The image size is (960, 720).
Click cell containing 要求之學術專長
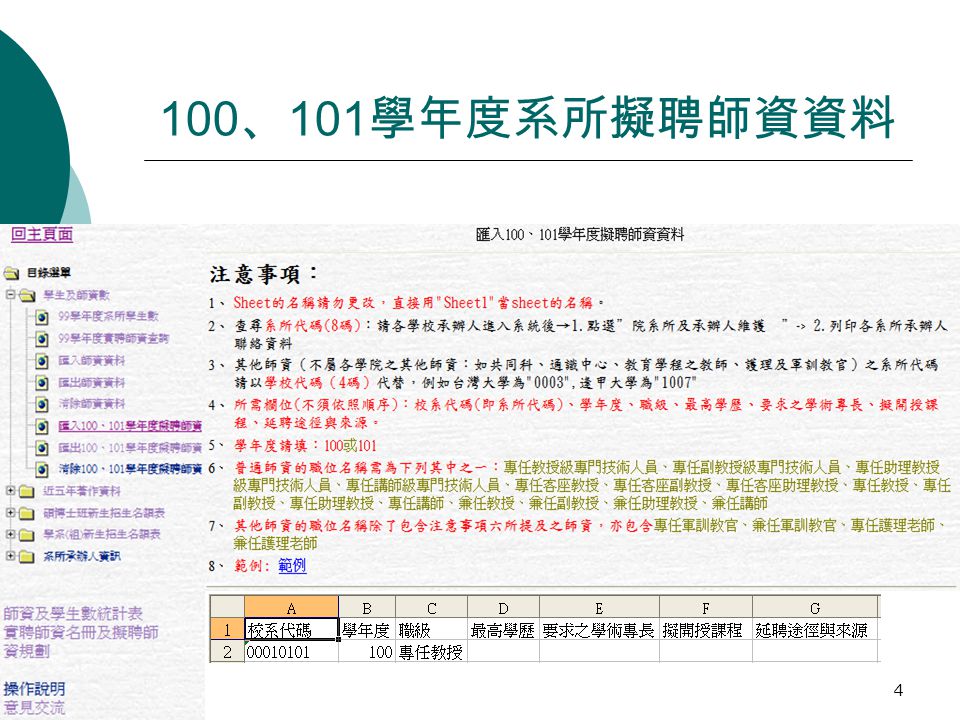(x=599, y=630)
